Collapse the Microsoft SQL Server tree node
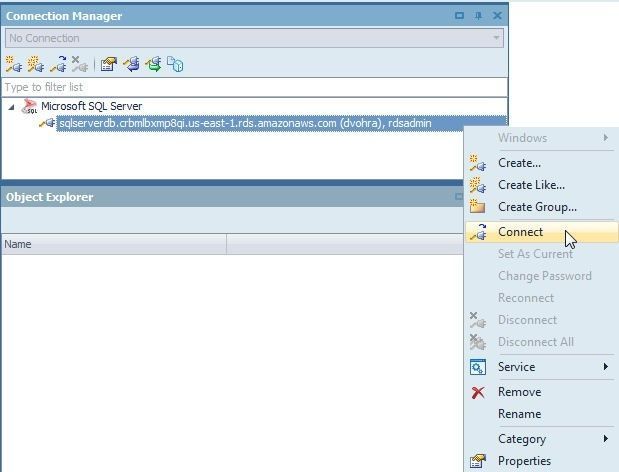Screen dimensions: 619x472 tap(11, 107)
